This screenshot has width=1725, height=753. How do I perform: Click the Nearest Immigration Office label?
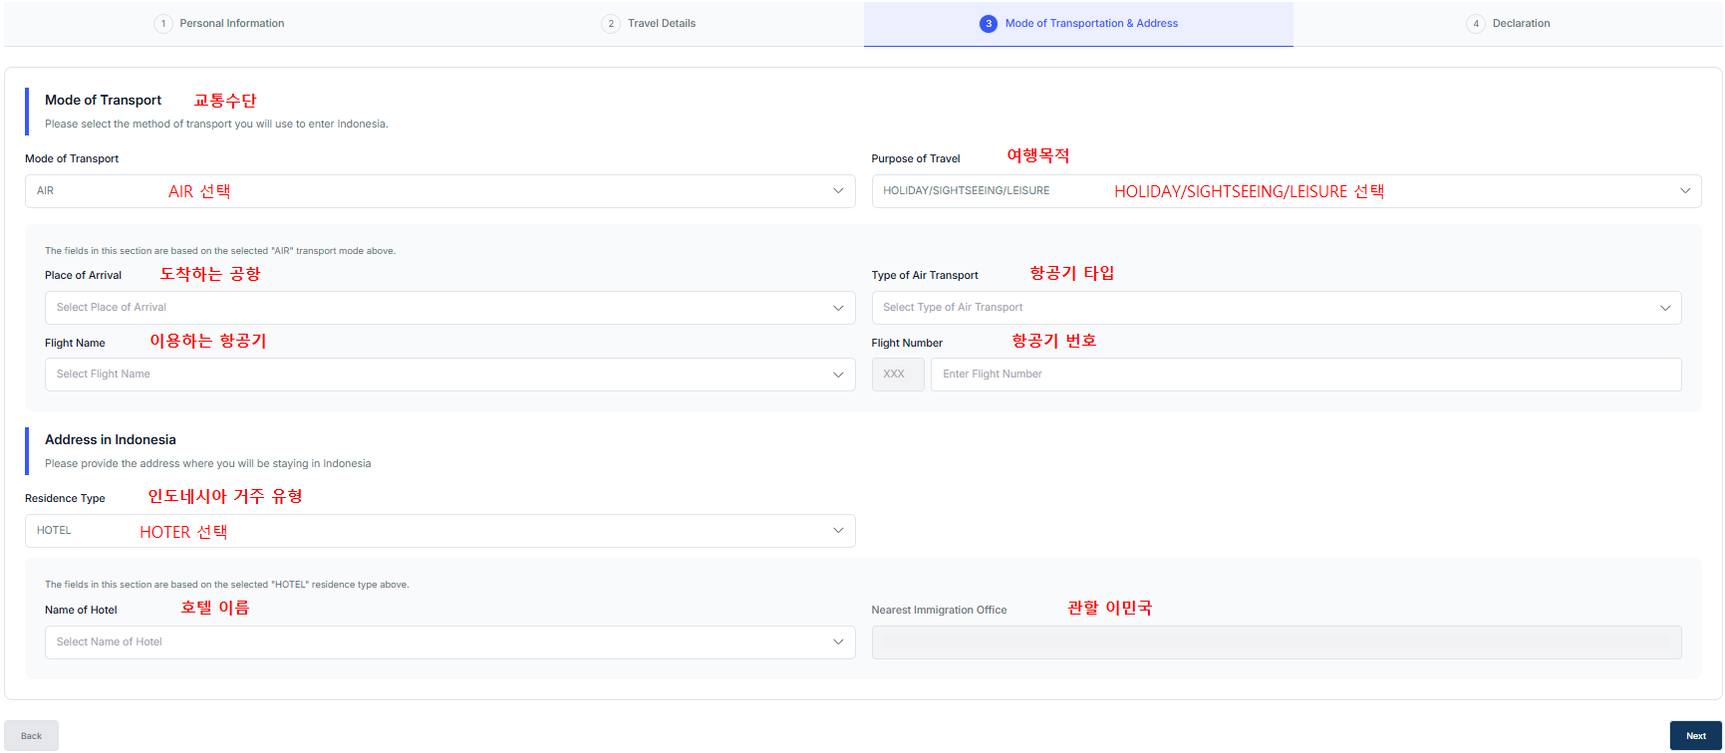(x=939, y=610)
